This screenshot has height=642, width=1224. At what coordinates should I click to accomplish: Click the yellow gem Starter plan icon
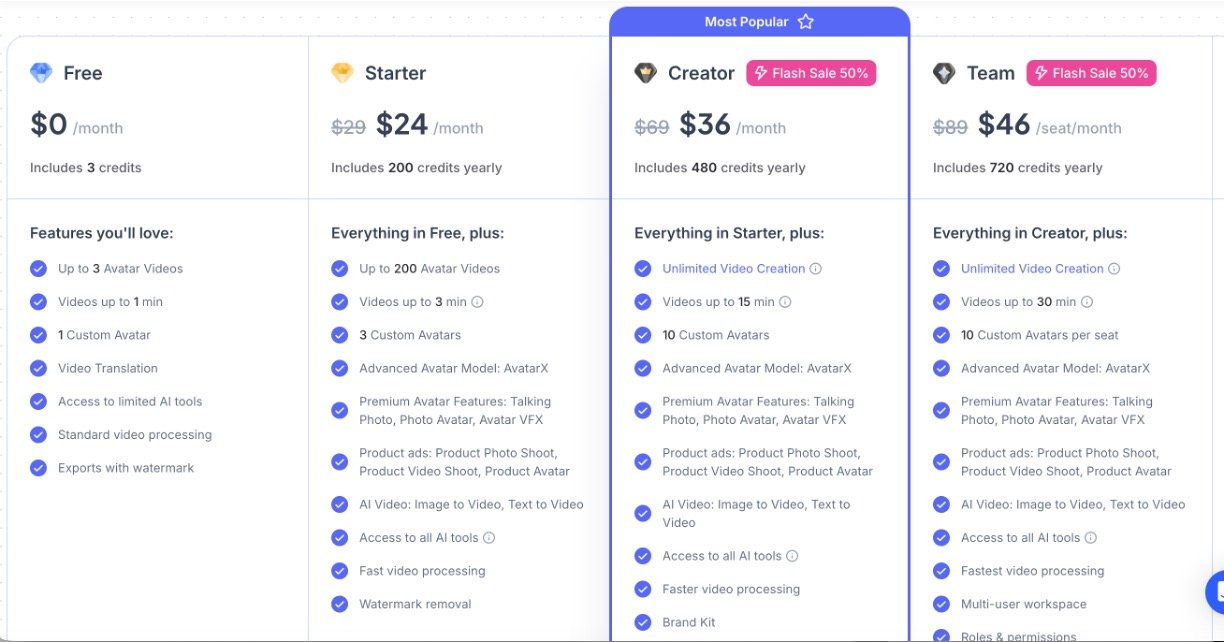coord(342,73)
